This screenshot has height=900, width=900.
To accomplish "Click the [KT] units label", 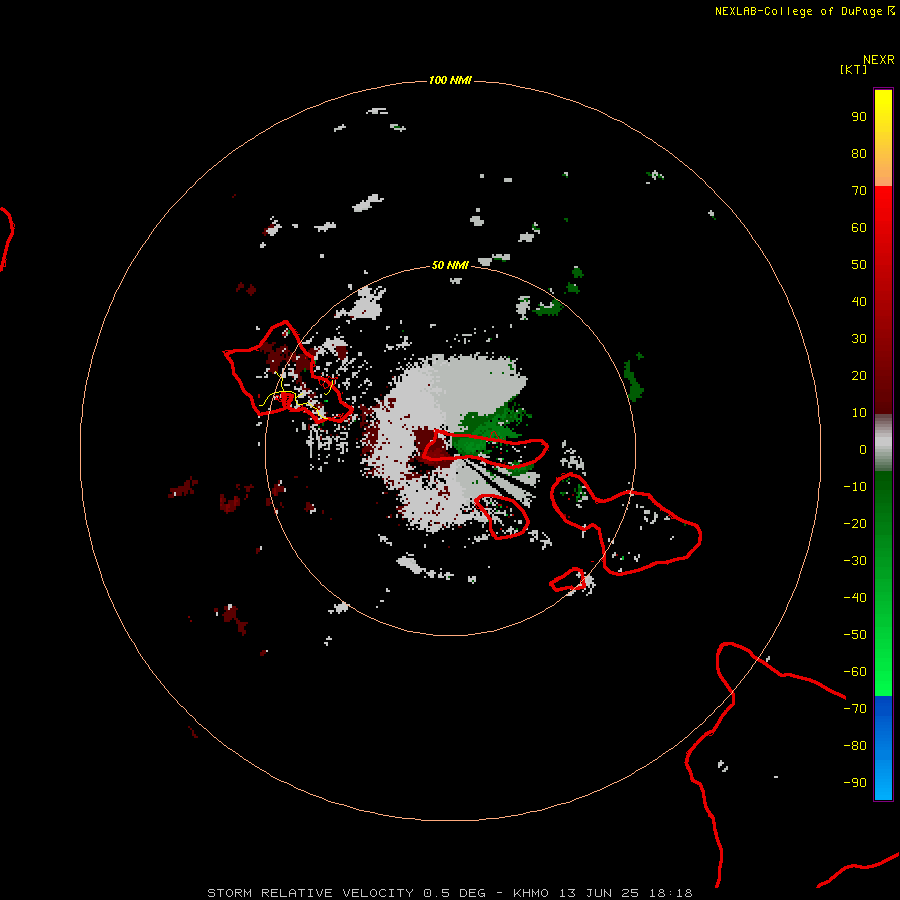I will (853, 69).
